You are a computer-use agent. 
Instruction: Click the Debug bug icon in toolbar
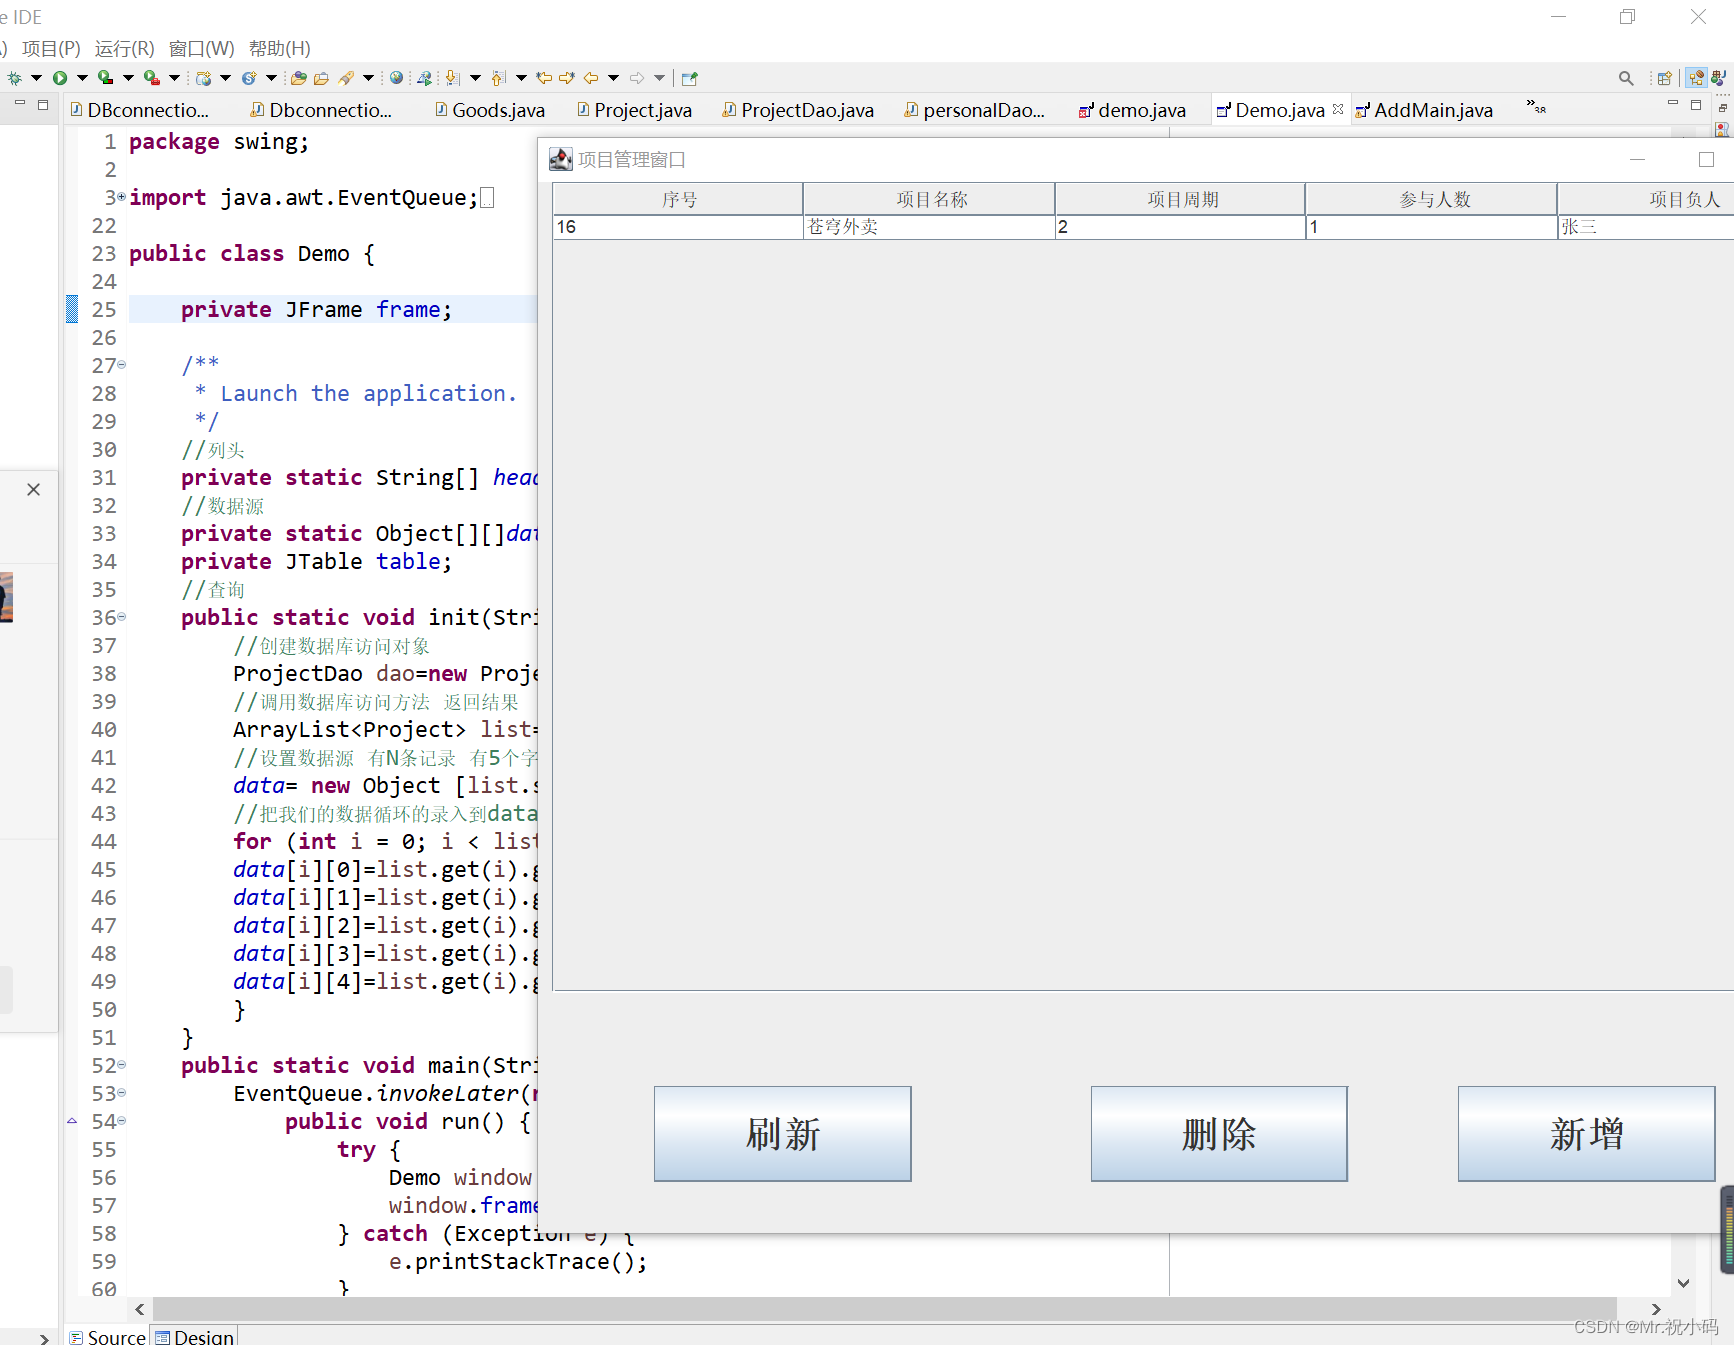pos(14,78)
